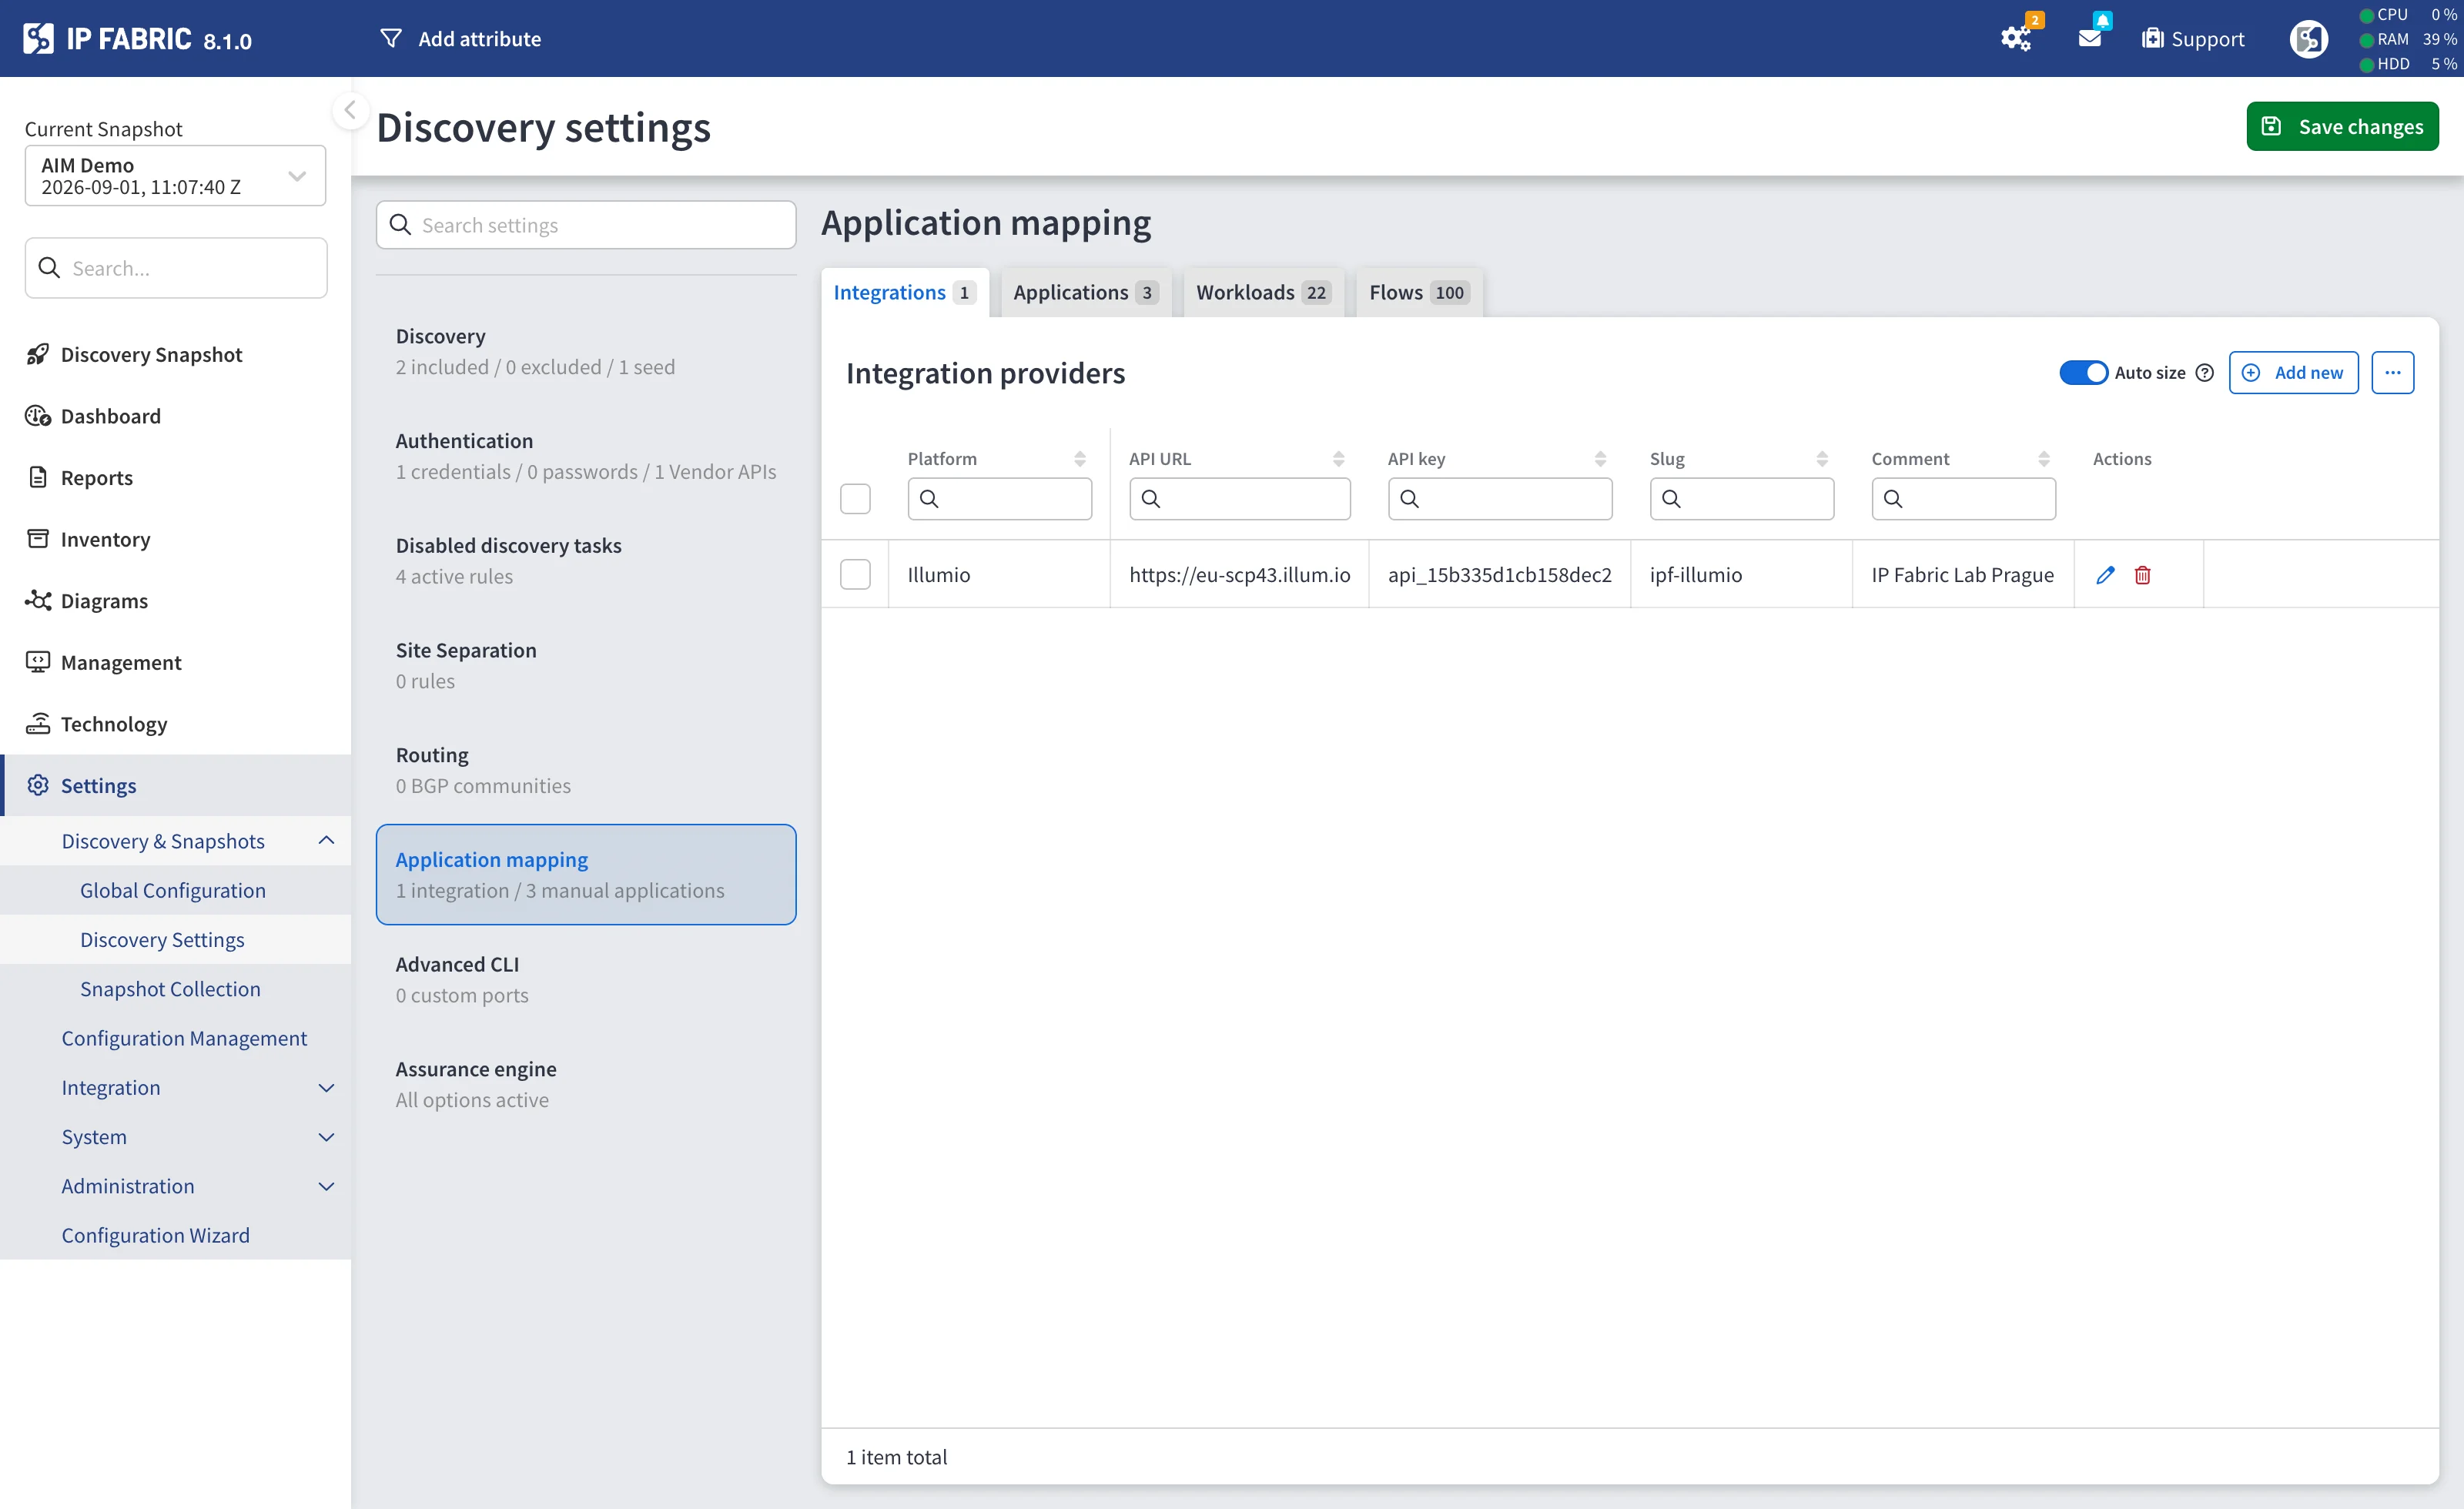Open Diagrams from the sidebar
The image size is (2464, 1509).
point(104,600)
